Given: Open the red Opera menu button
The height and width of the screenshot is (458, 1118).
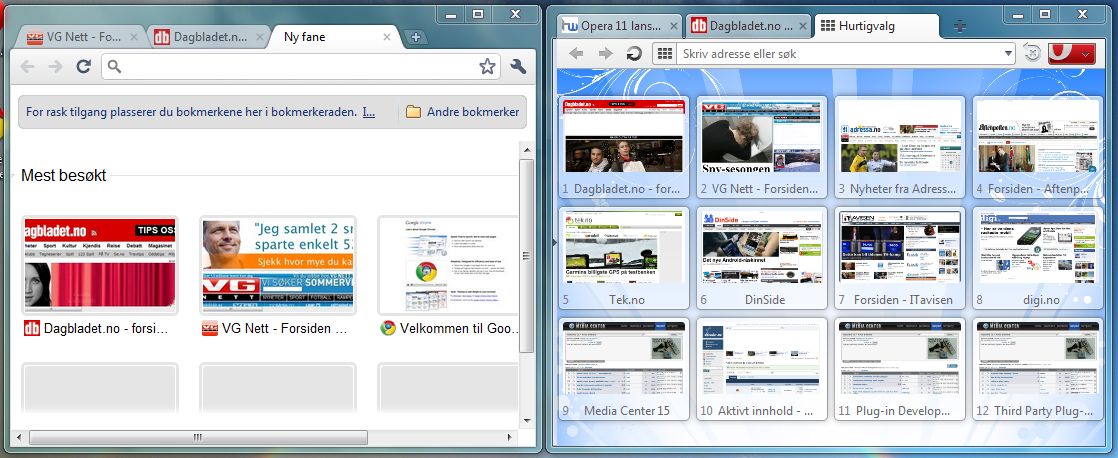Looking at the screenshot, I should click(x=1072, y=54).
